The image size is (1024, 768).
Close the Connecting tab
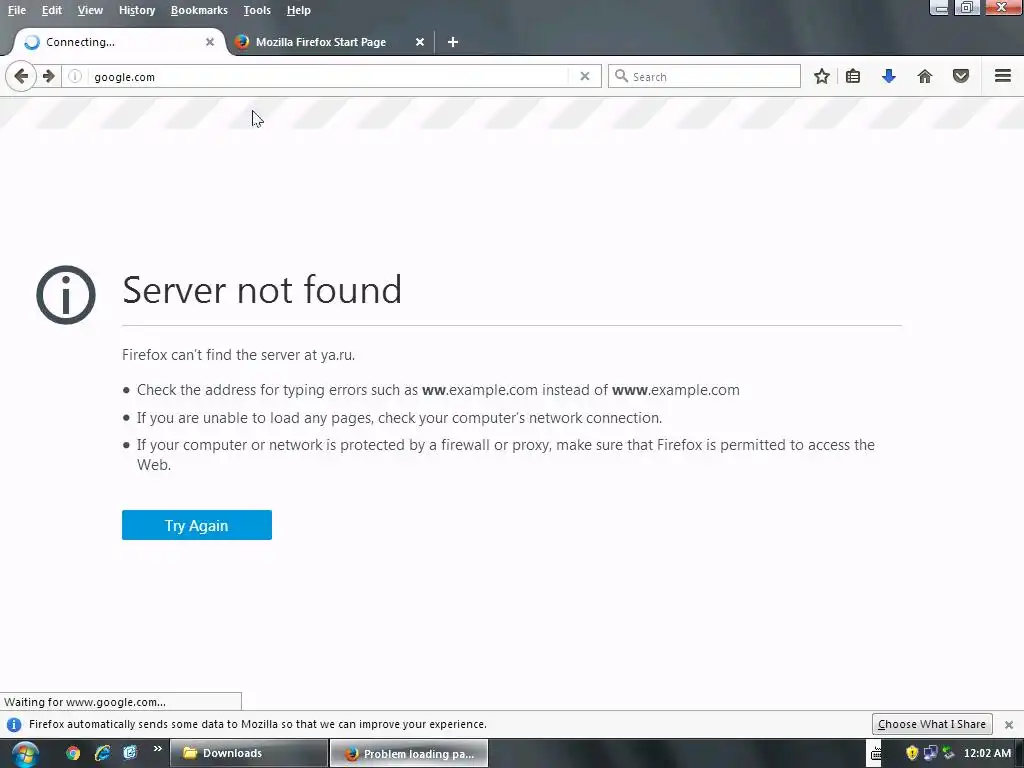tap(210, 42)
